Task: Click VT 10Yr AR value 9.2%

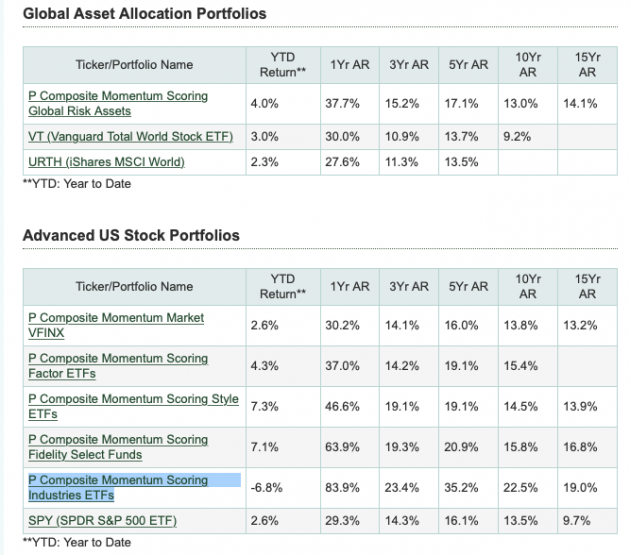Action: tap(517, 137)
